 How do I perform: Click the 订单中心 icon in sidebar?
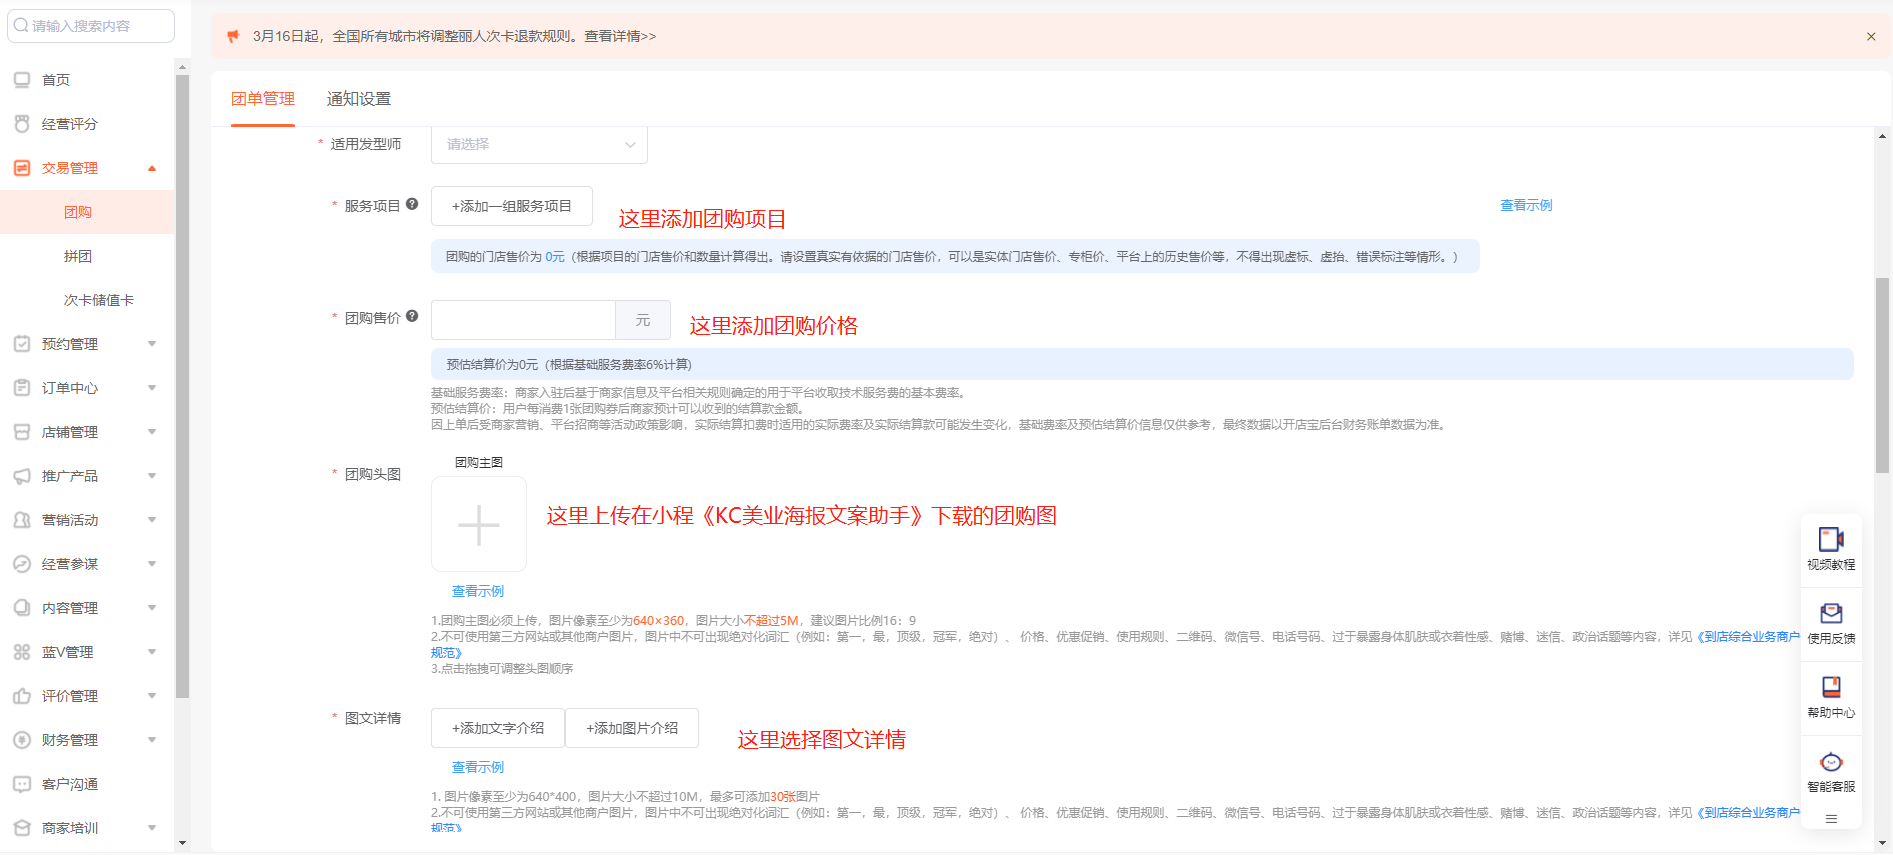click(22, 388)
